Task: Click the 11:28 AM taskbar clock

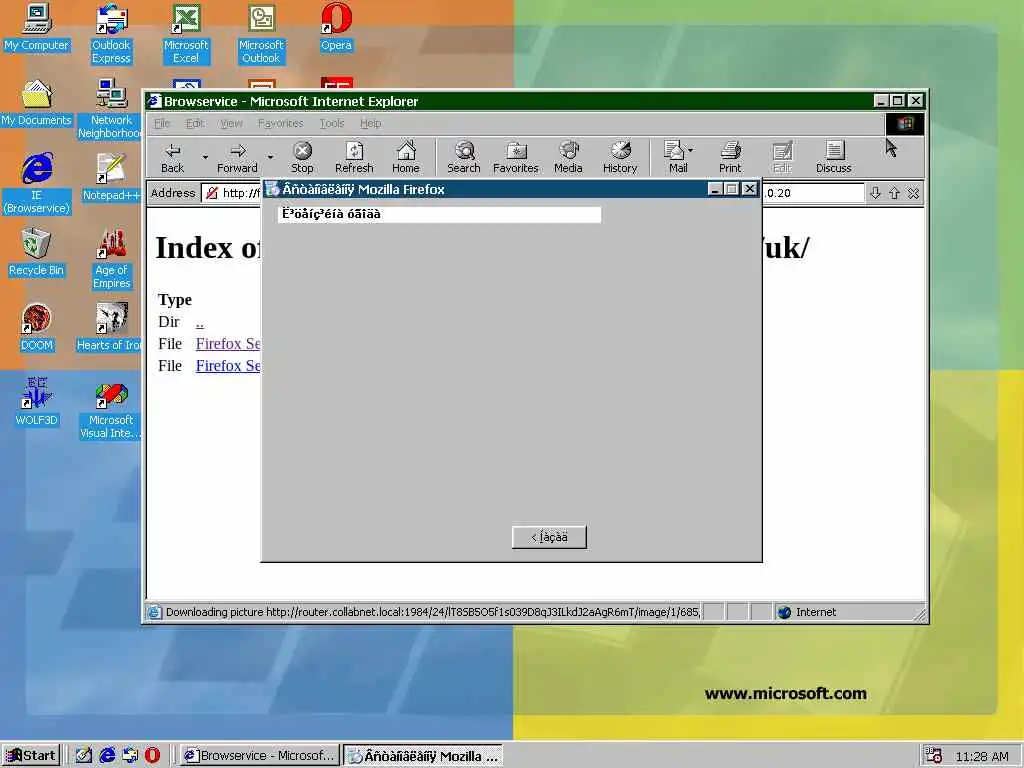Action: point(982,756)
